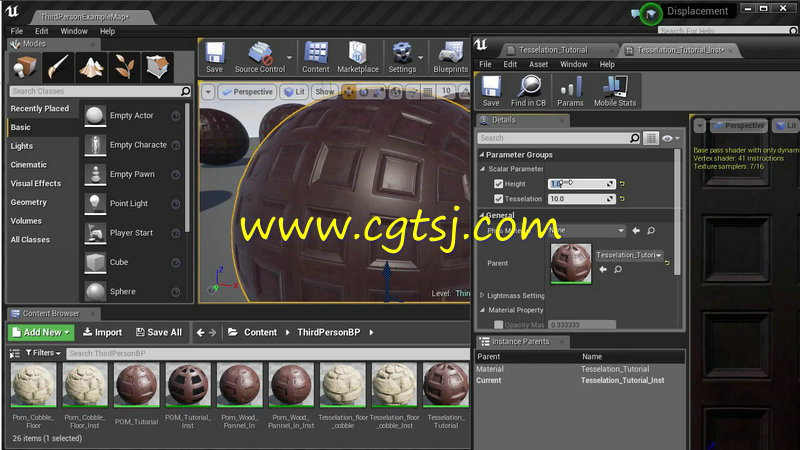Click Find in CB icon
The height and width of the screenshot is (450, 800).
[x=529, y=90]
